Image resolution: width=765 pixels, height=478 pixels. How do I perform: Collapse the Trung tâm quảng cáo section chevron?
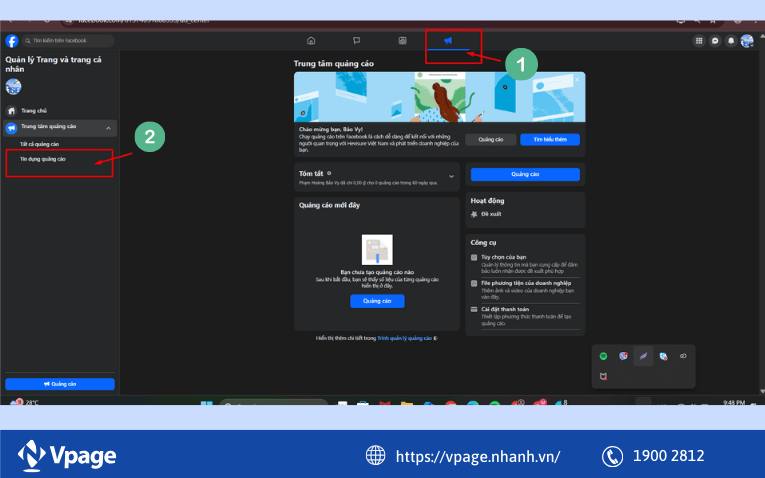click(x=108, y=128)
